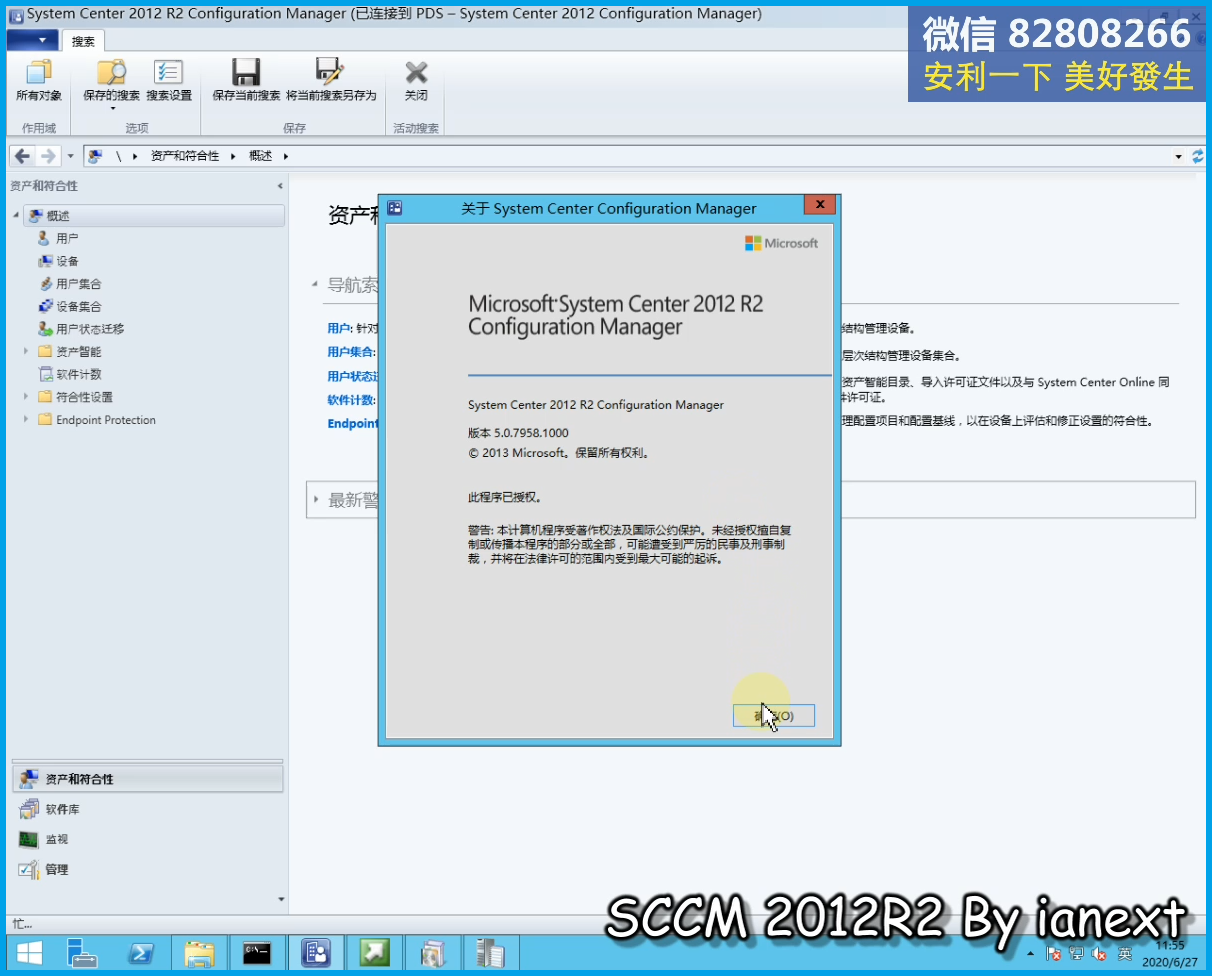Open the blue application menu dropdown
Image resolution: width=1212 pixels, height=976 pixels.
(33, 40)
